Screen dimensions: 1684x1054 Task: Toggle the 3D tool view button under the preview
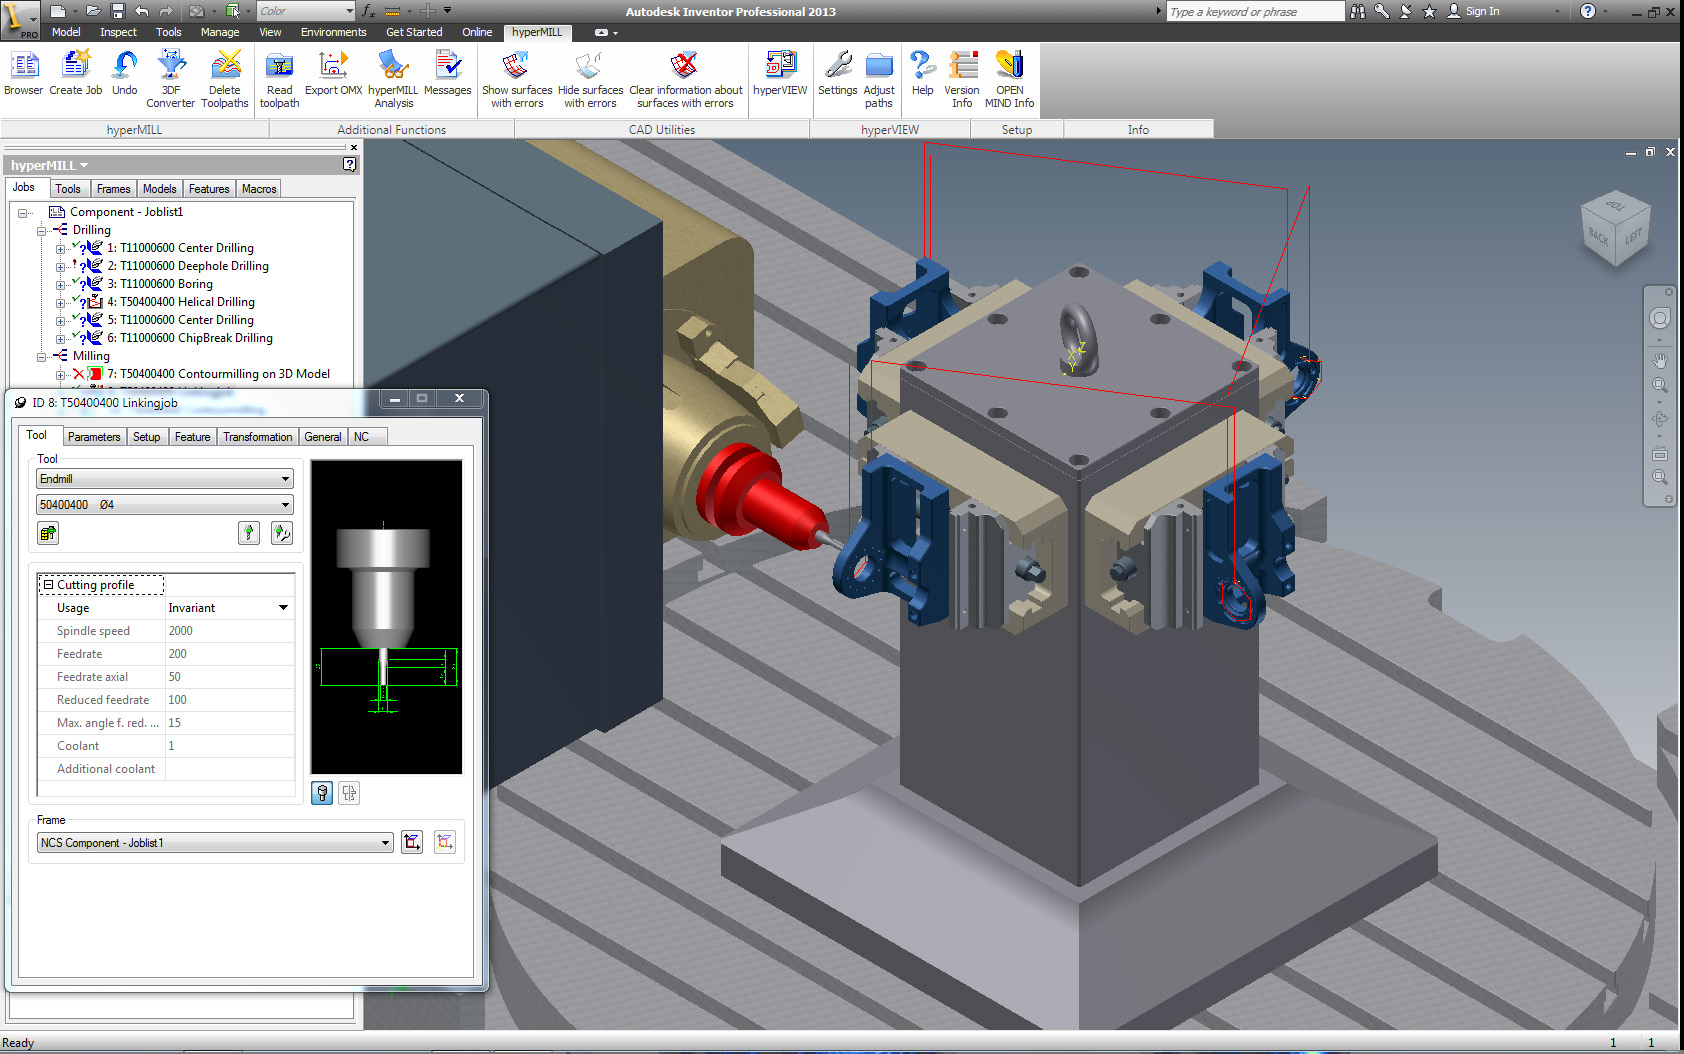tap(322, 793)
